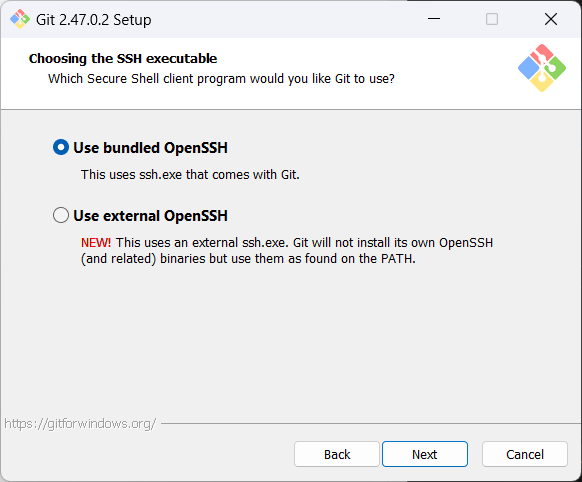Click the 'Use bundled OpenSSH' label text
The height and width of the screenshot is (482, 582).
click(x=150, y=148)
